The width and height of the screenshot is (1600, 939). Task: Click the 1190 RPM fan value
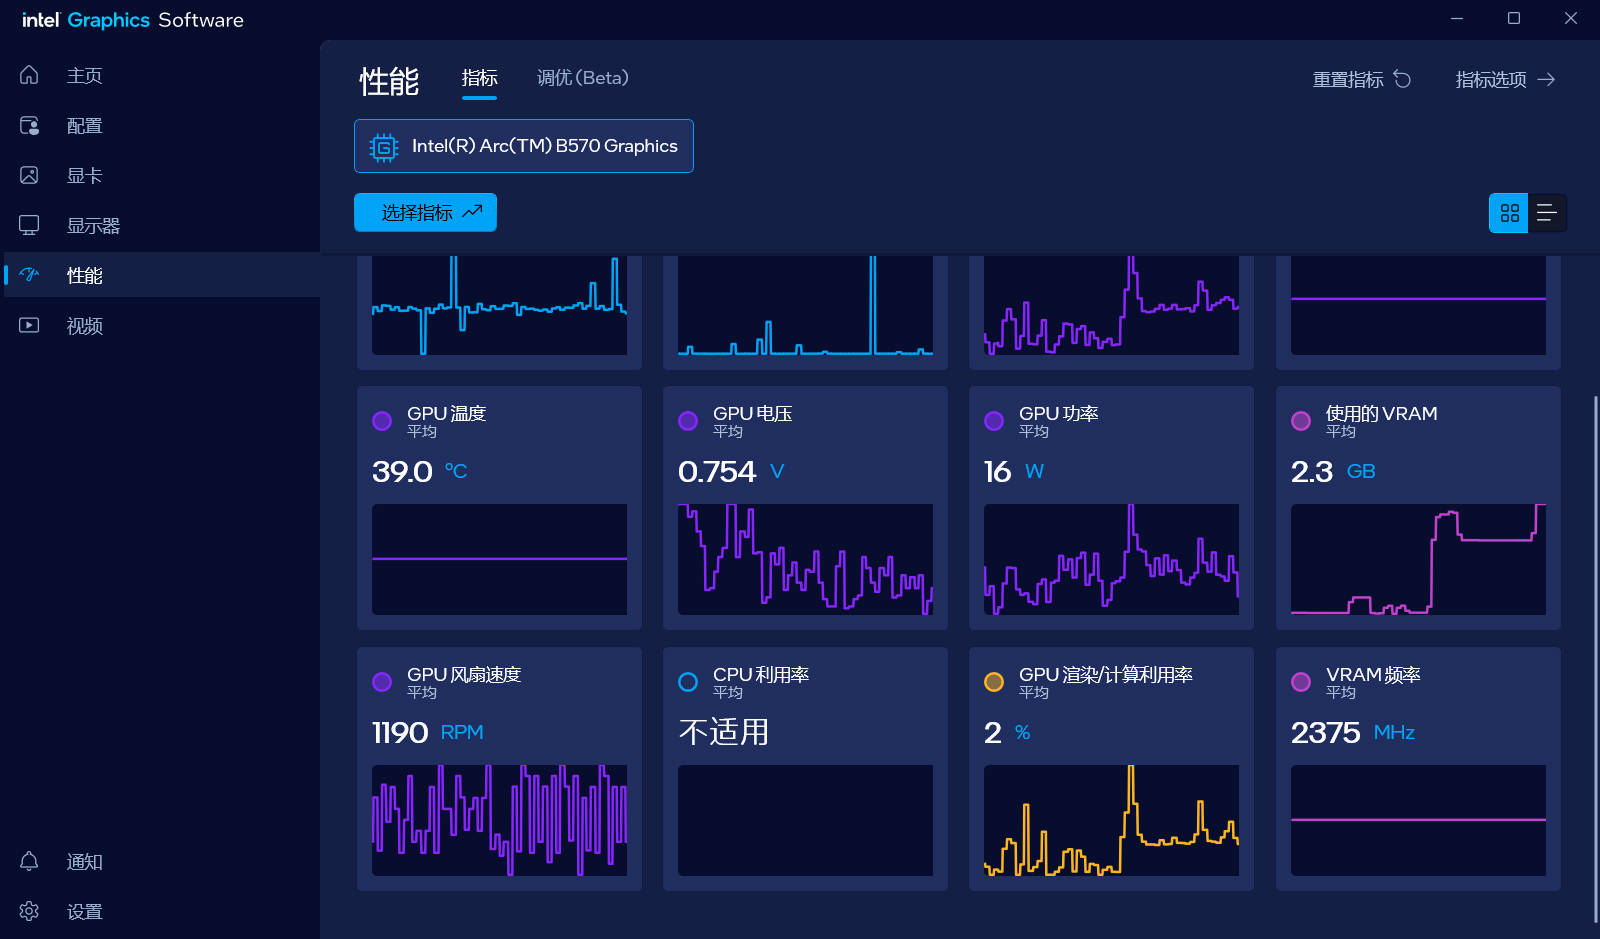pyautogui.click(x=428, y=732)
